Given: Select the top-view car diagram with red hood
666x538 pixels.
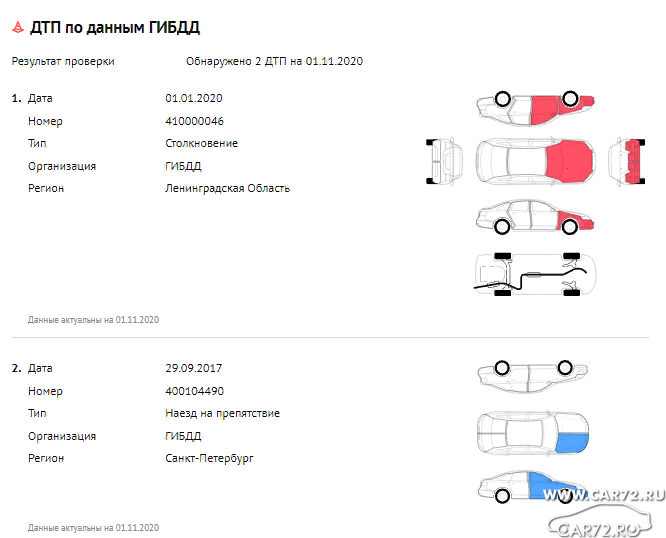Looking at the screenshot, I should (536, 161).
